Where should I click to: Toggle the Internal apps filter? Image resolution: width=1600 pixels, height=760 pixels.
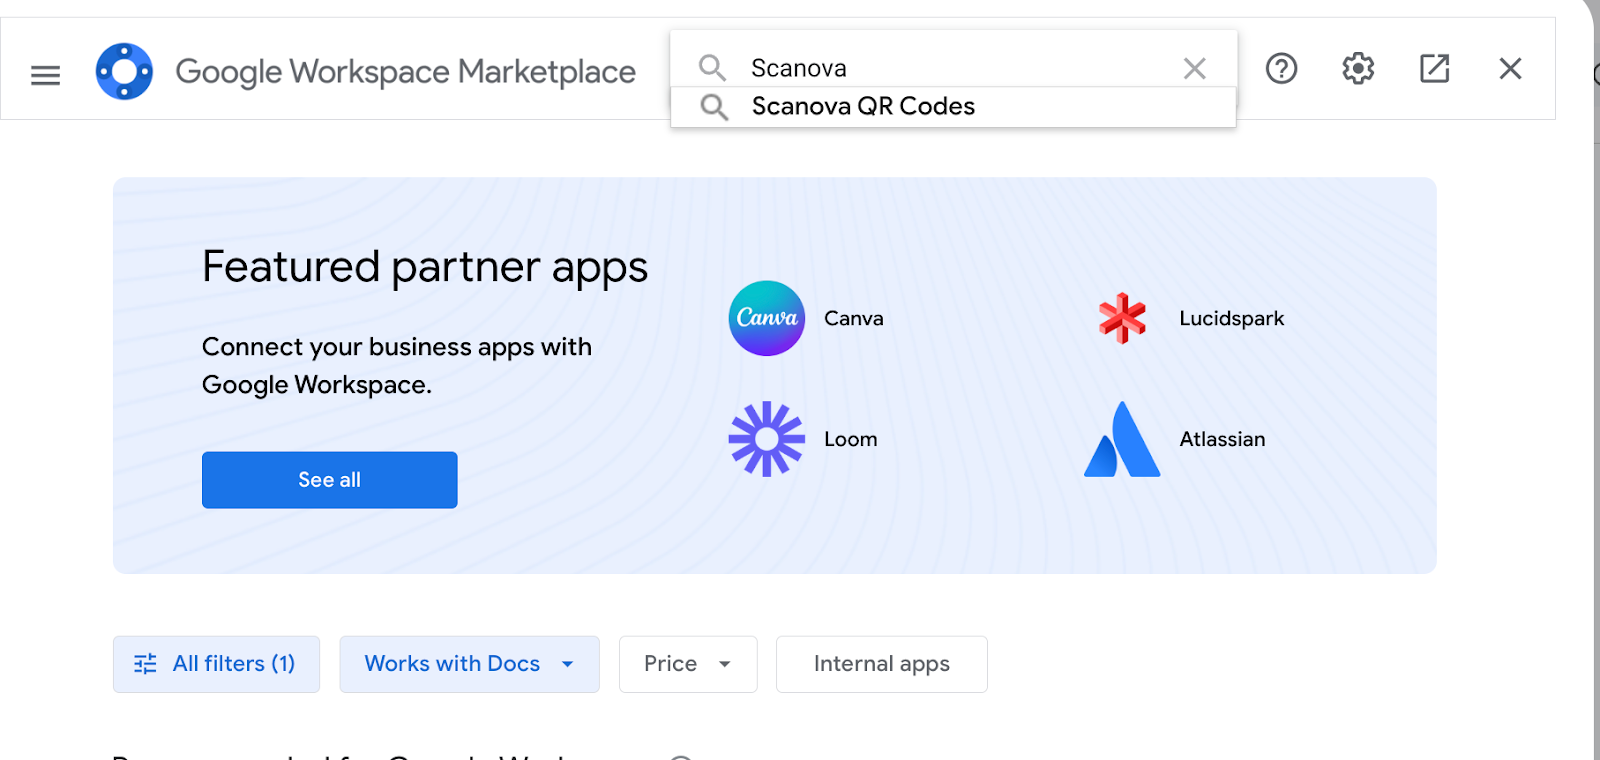pos(881,664)
